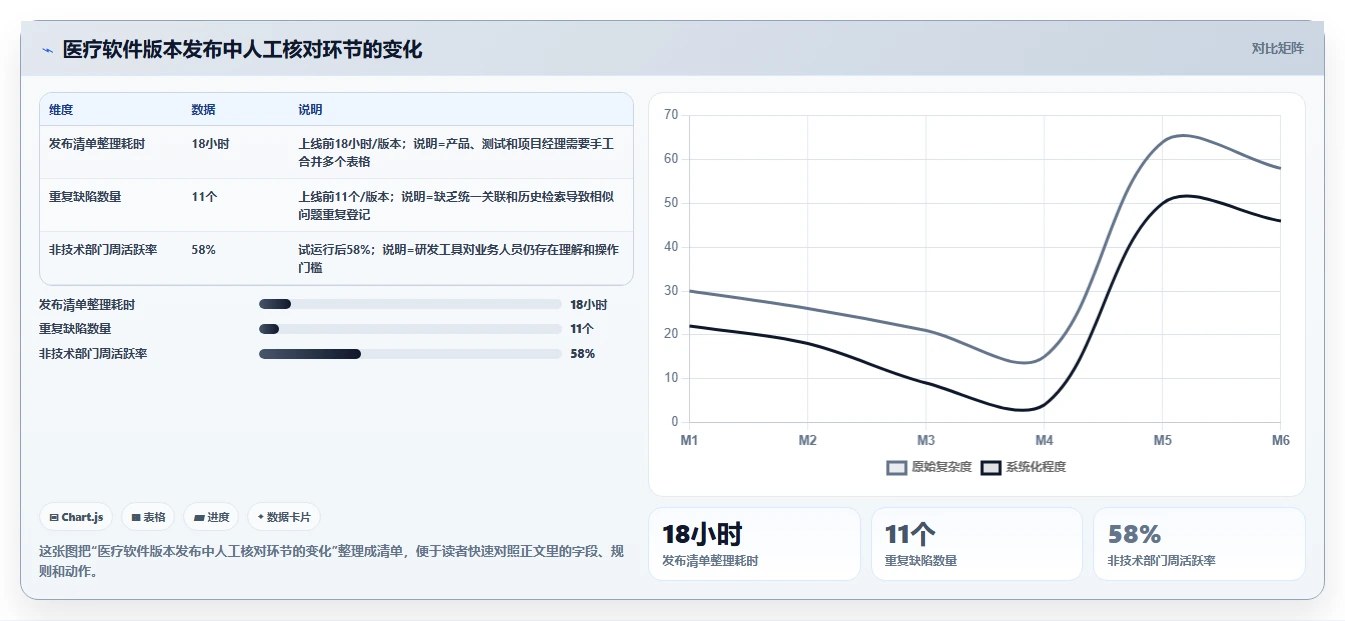The image size is (1345, 621).
Task: Click the M6 x-axis label
Action: [x=1280, y=440]
